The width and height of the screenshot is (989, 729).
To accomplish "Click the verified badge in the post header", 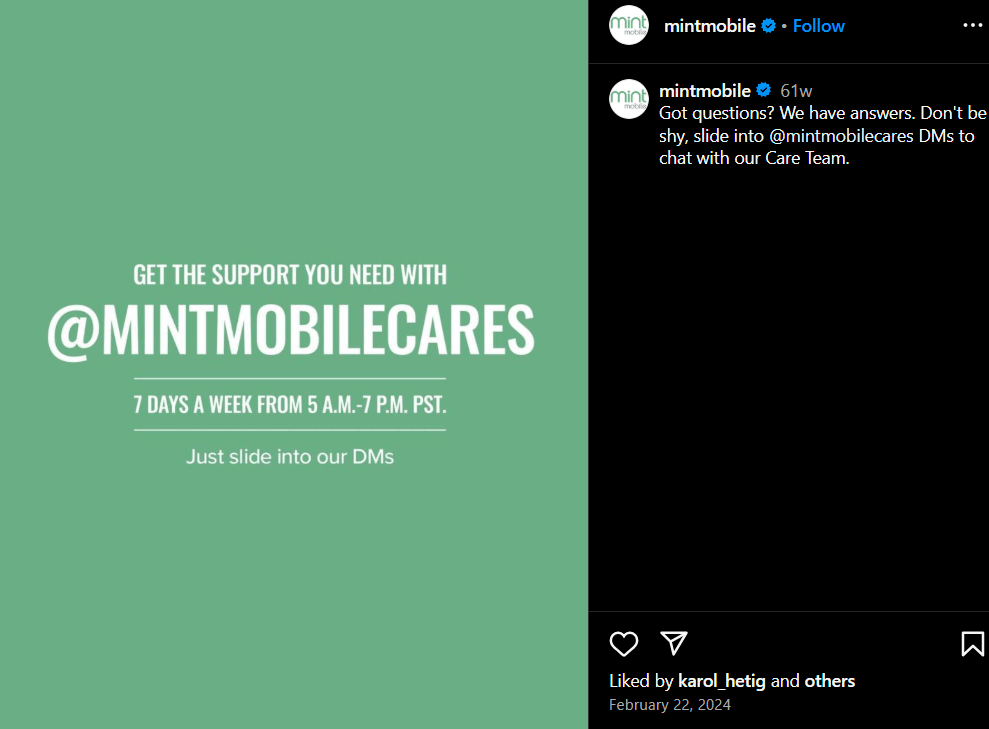I will pos(768,26).
